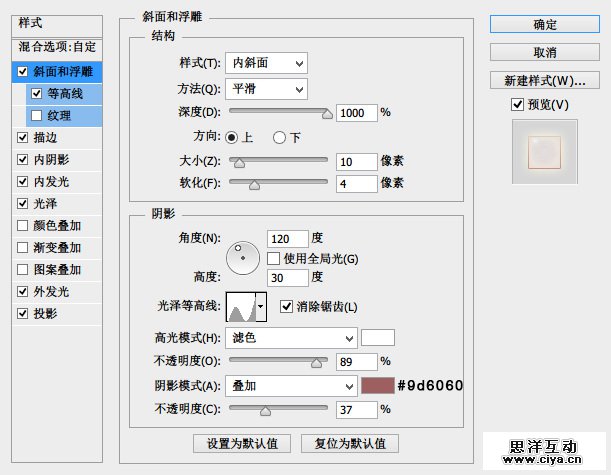Image resolution: width=611 pixels, height=475 pixels.
Task: Click the 深度 depth slider handle
Action: click(326, 114)
